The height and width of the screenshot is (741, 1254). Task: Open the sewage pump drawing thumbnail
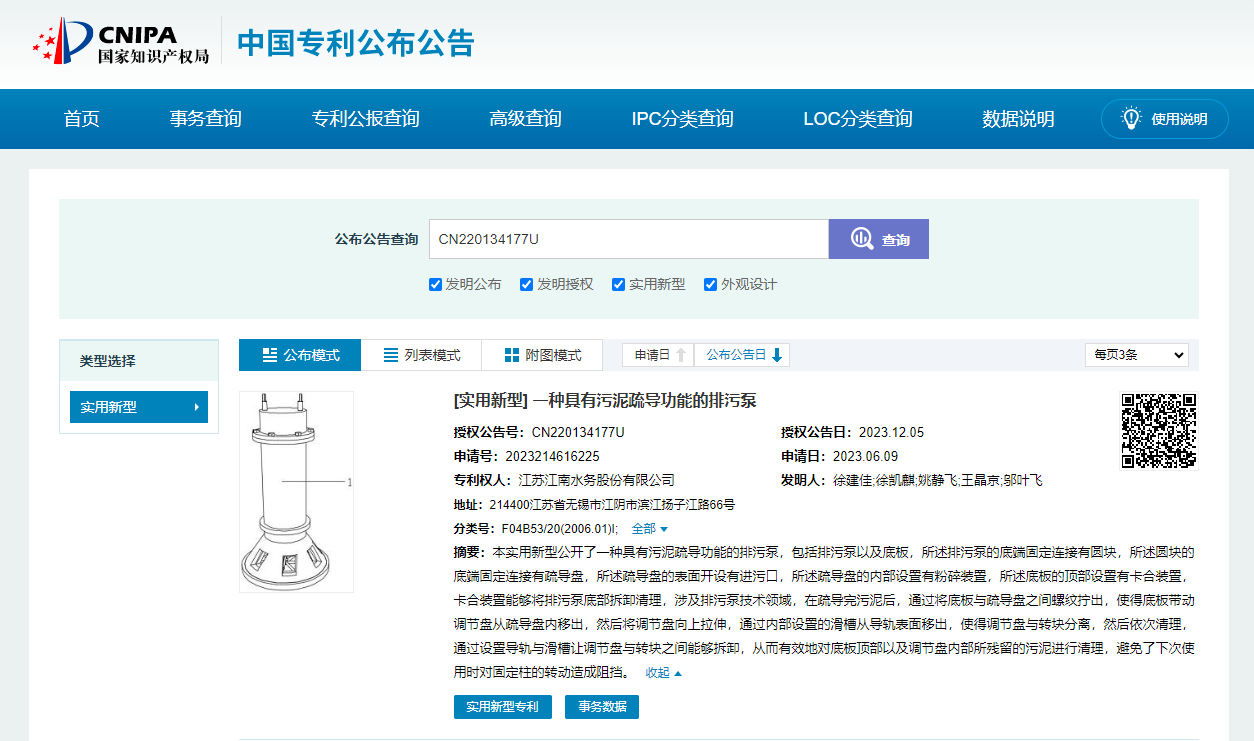click(x=296, y=492)
